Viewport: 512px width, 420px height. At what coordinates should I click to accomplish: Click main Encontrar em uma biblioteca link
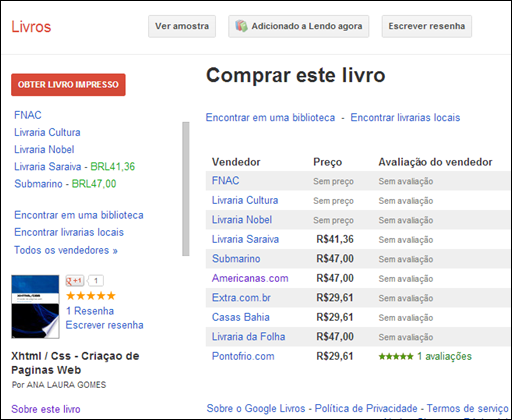point(270,118)
